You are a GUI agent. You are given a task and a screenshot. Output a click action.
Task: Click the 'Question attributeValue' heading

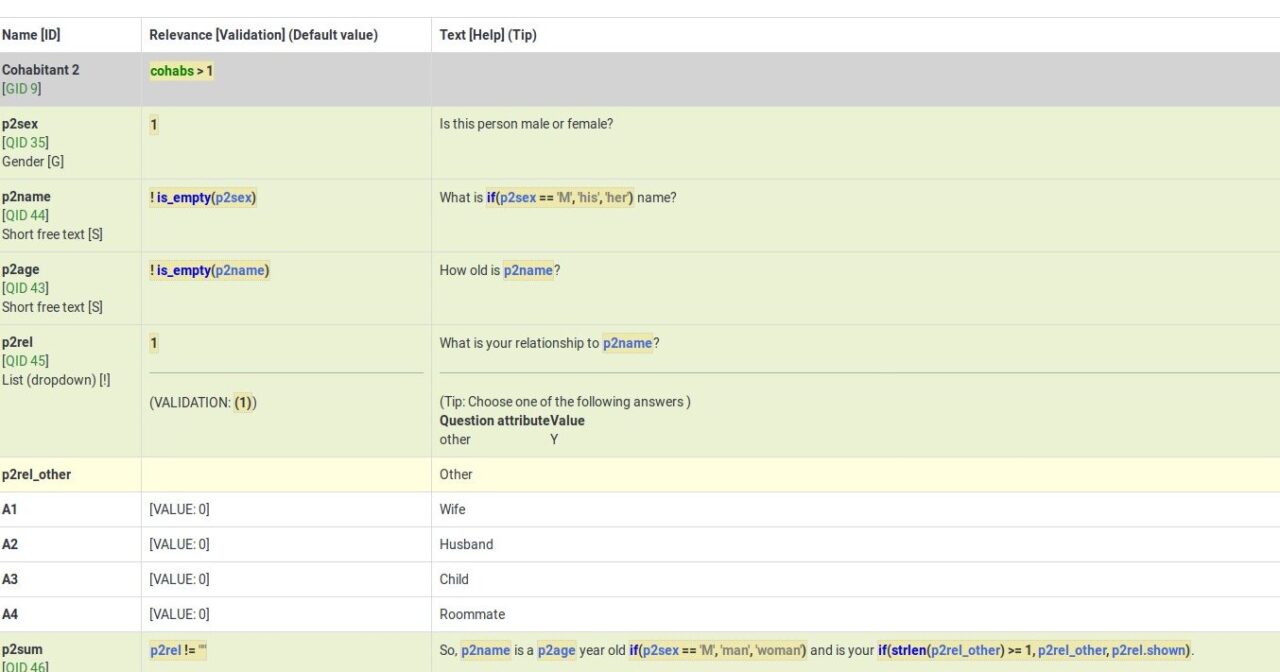point(512,421)
